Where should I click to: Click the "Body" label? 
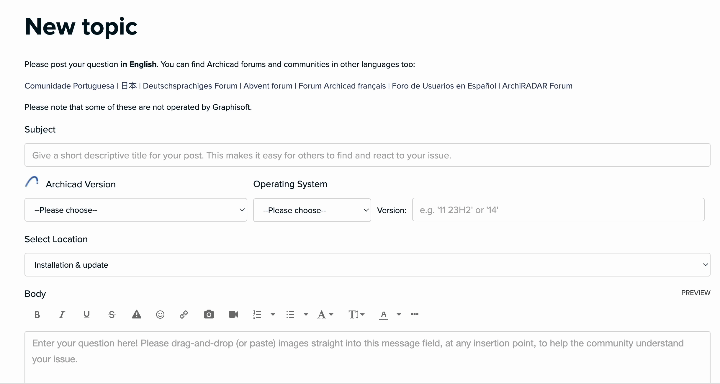(x=35, y=294)
